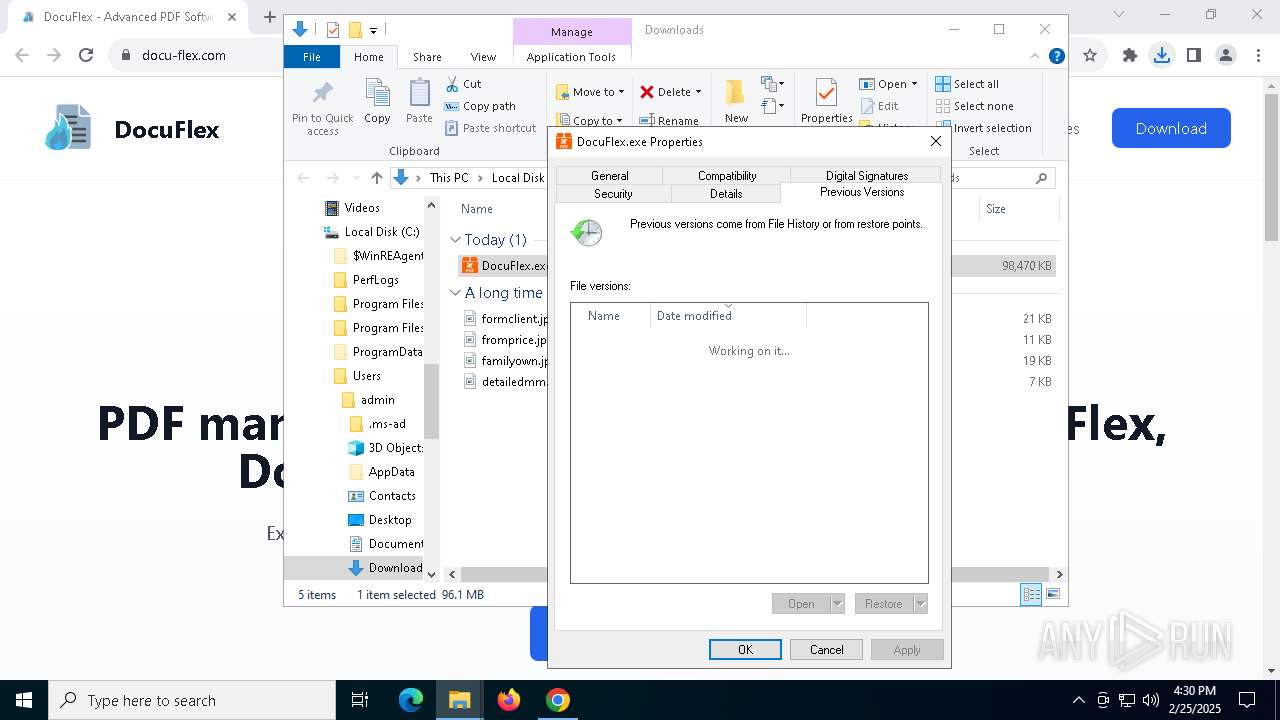Click Chrome address bar docu-flex.com

point(183,56)
